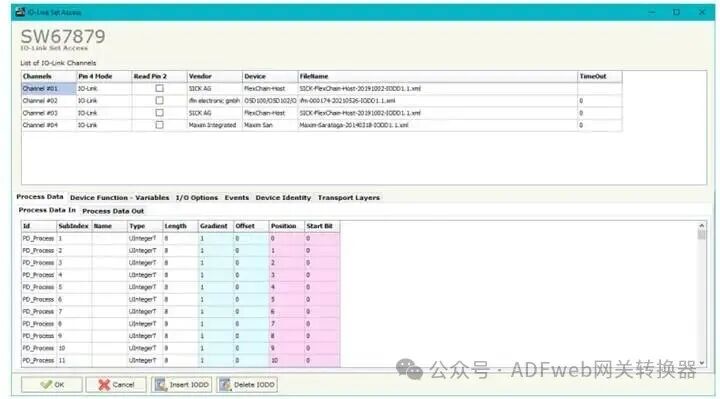
Task: Click the Insert IODD button
Action: click(x=182, y=385)
